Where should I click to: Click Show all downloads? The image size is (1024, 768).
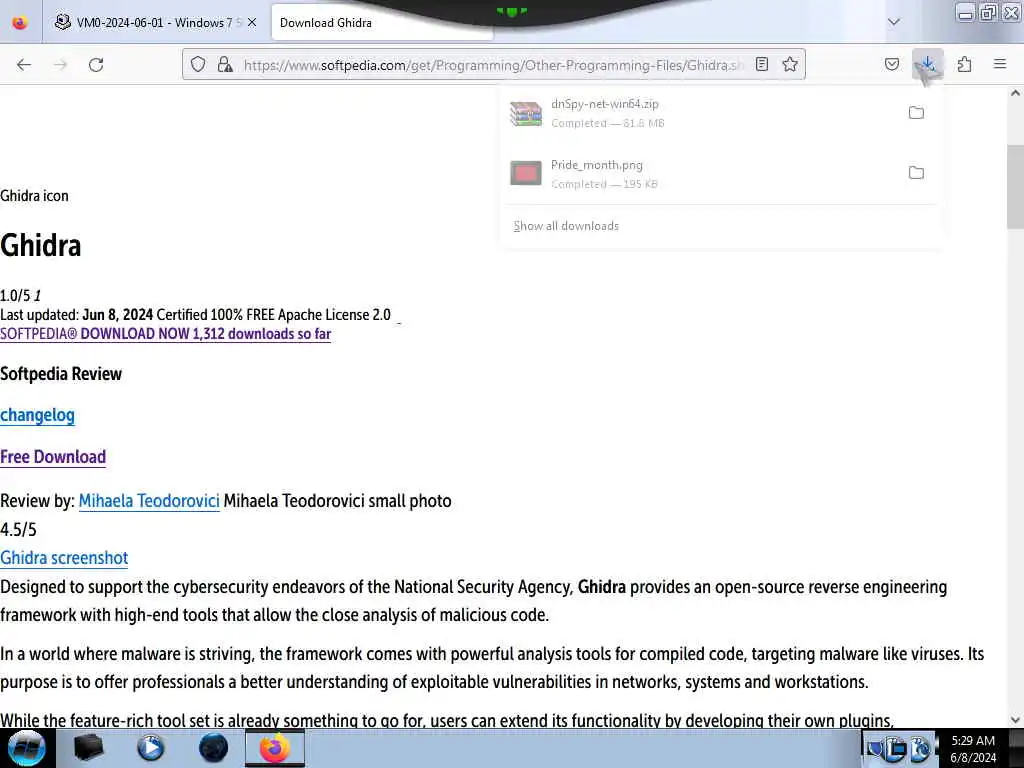pos(566,226)
